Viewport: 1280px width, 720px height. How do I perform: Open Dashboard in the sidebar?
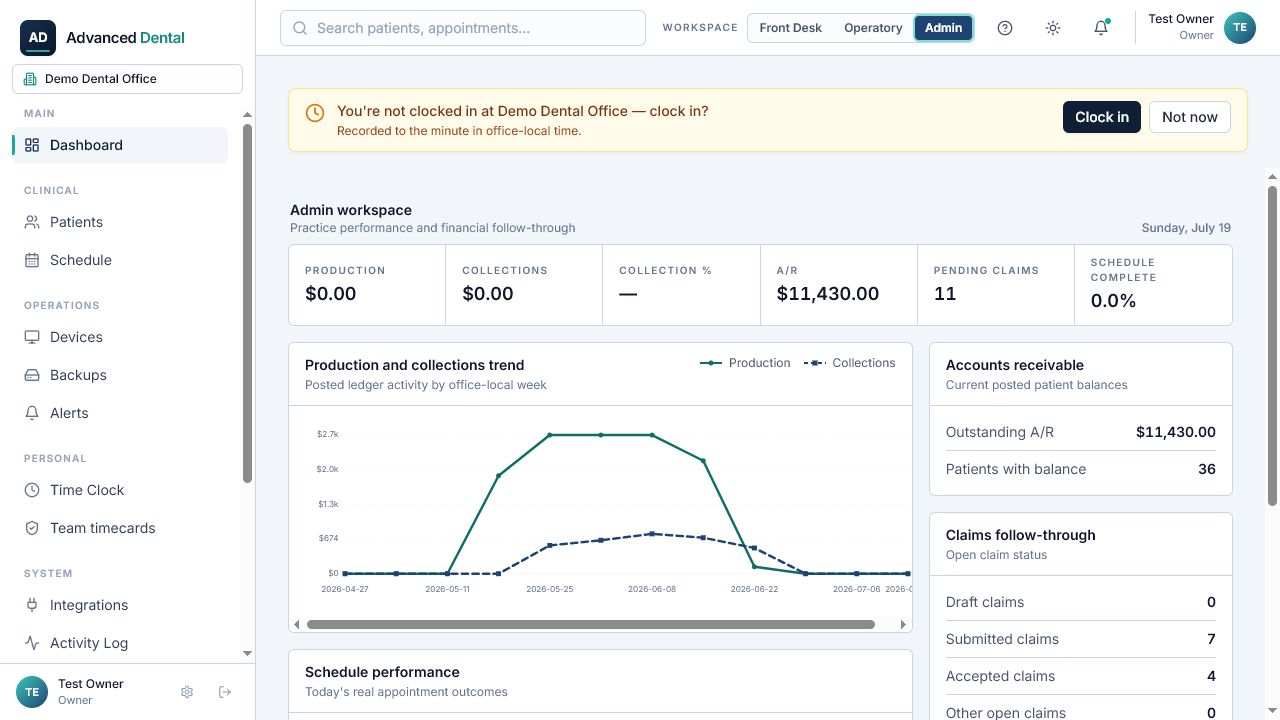tap(120, 145)
